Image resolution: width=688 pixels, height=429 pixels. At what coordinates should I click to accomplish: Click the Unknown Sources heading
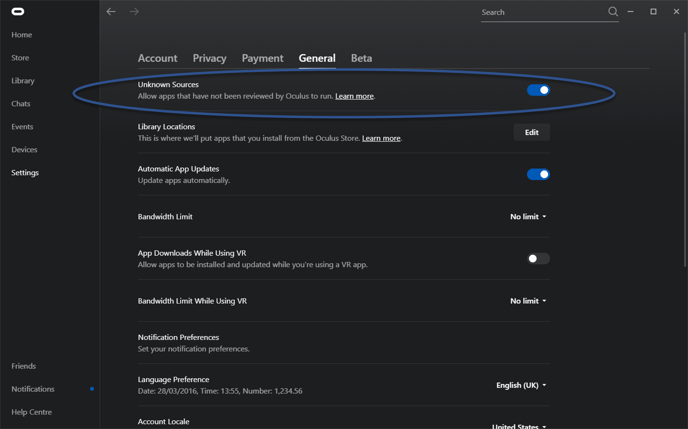point(168,84)
